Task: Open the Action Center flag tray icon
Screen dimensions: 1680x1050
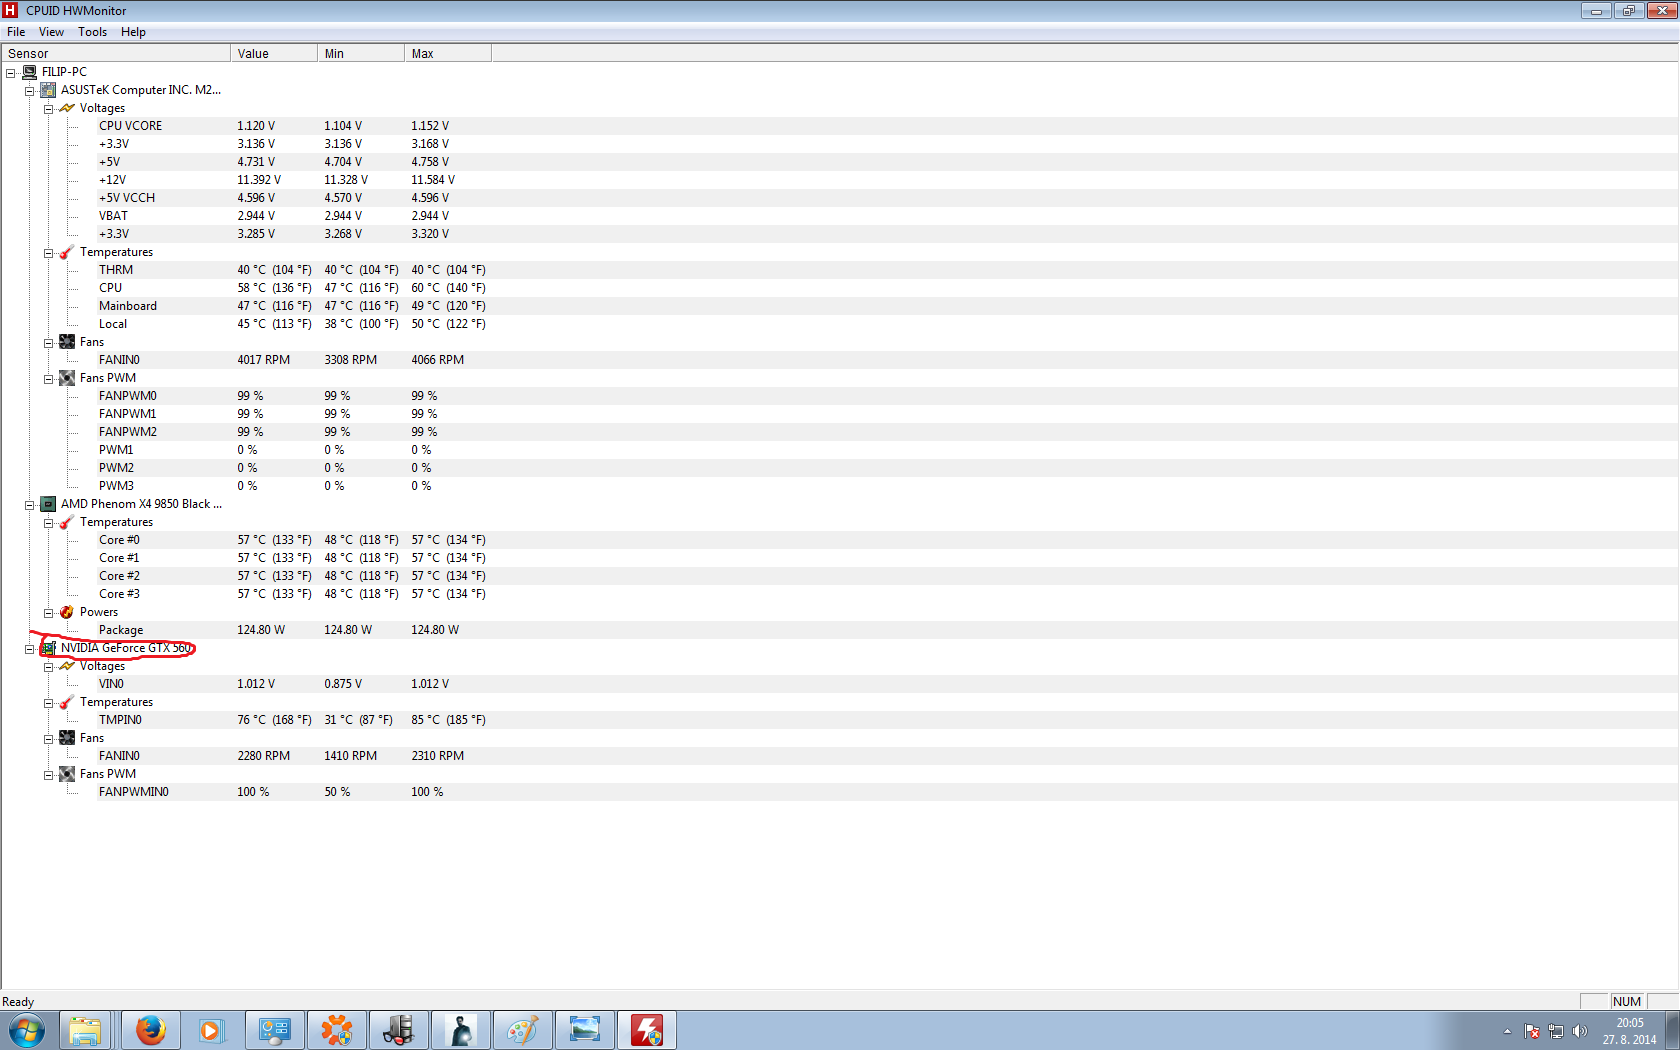Action: (x=1532, y=1031)
